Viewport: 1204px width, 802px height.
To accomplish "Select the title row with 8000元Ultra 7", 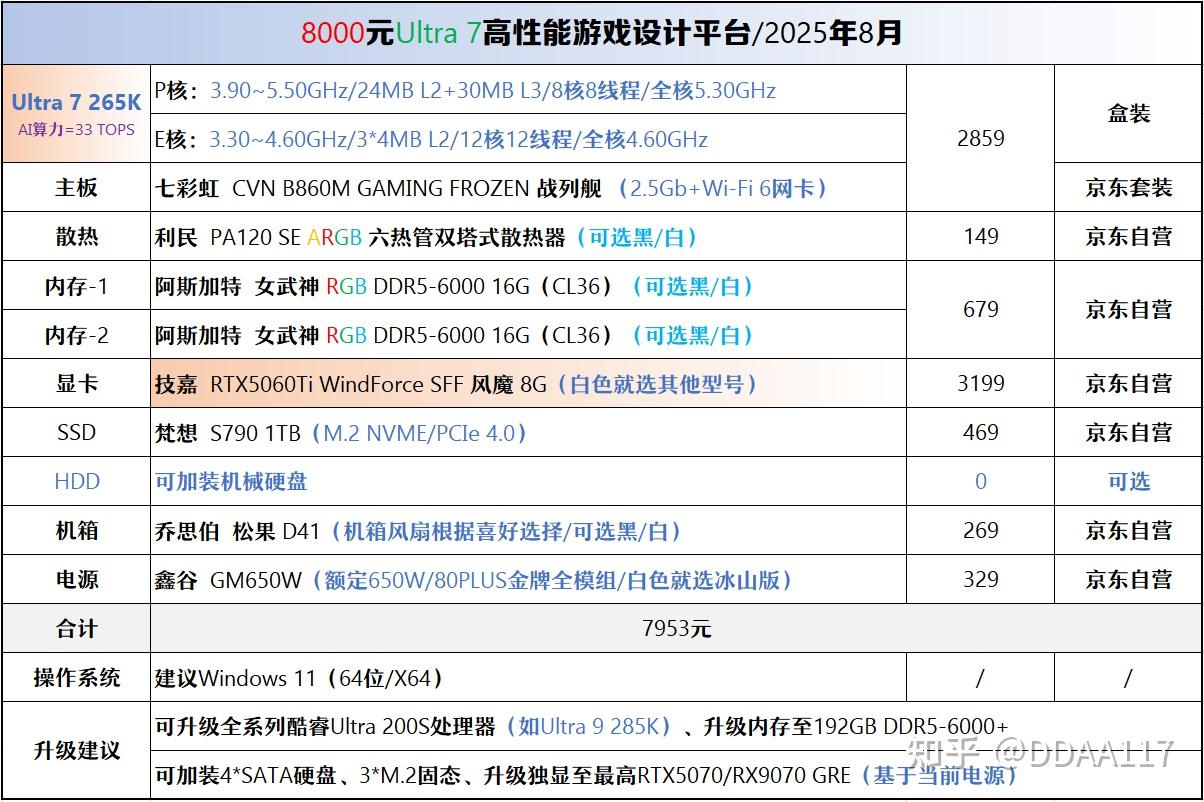I will [602, 33].
